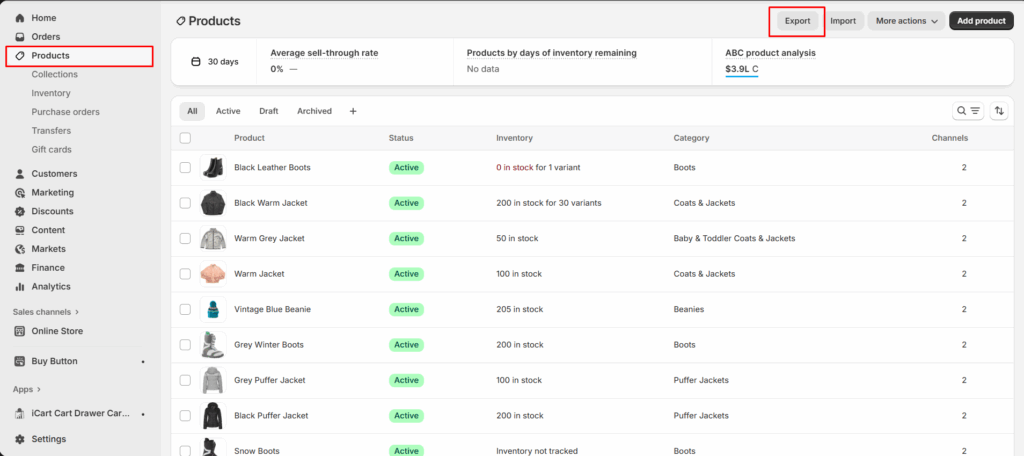Image resolution: width=1024 pixels, height=456 pixels.
Task: Go to Orders in the sidebar
Action: [x=45, y=37]
